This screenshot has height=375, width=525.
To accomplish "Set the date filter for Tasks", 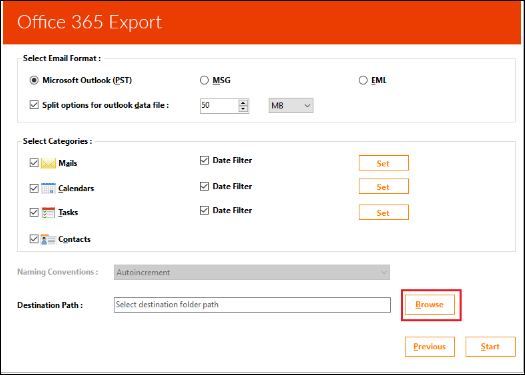I will tap(384, 212).
